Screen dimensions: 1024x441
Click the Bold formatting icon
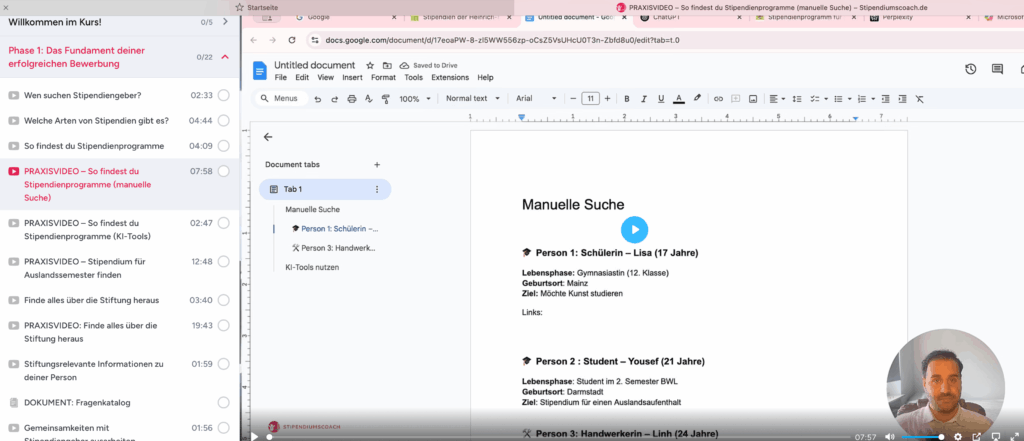coord(627,99)
